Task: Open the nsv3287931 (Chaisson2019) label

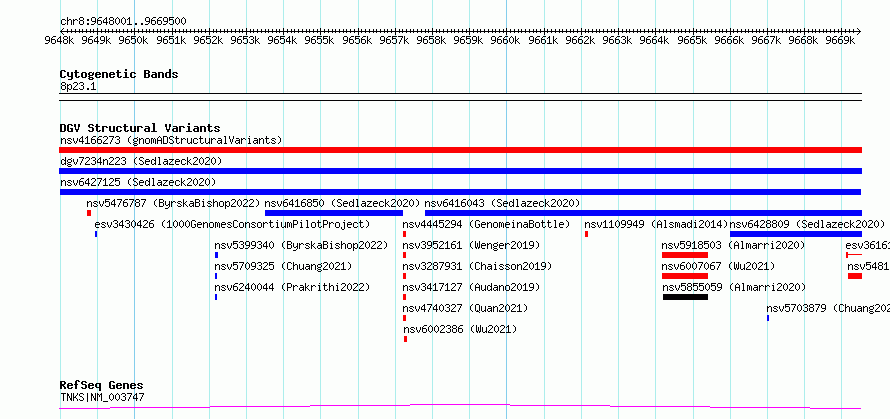Action: 477,266
